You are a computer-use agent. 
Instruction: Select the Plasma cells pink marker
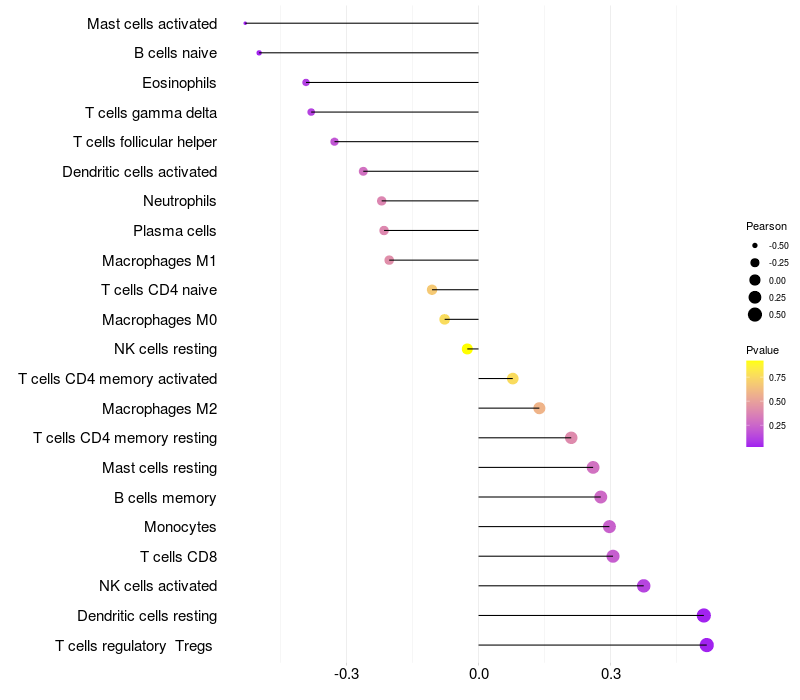(x=384, y=231)
